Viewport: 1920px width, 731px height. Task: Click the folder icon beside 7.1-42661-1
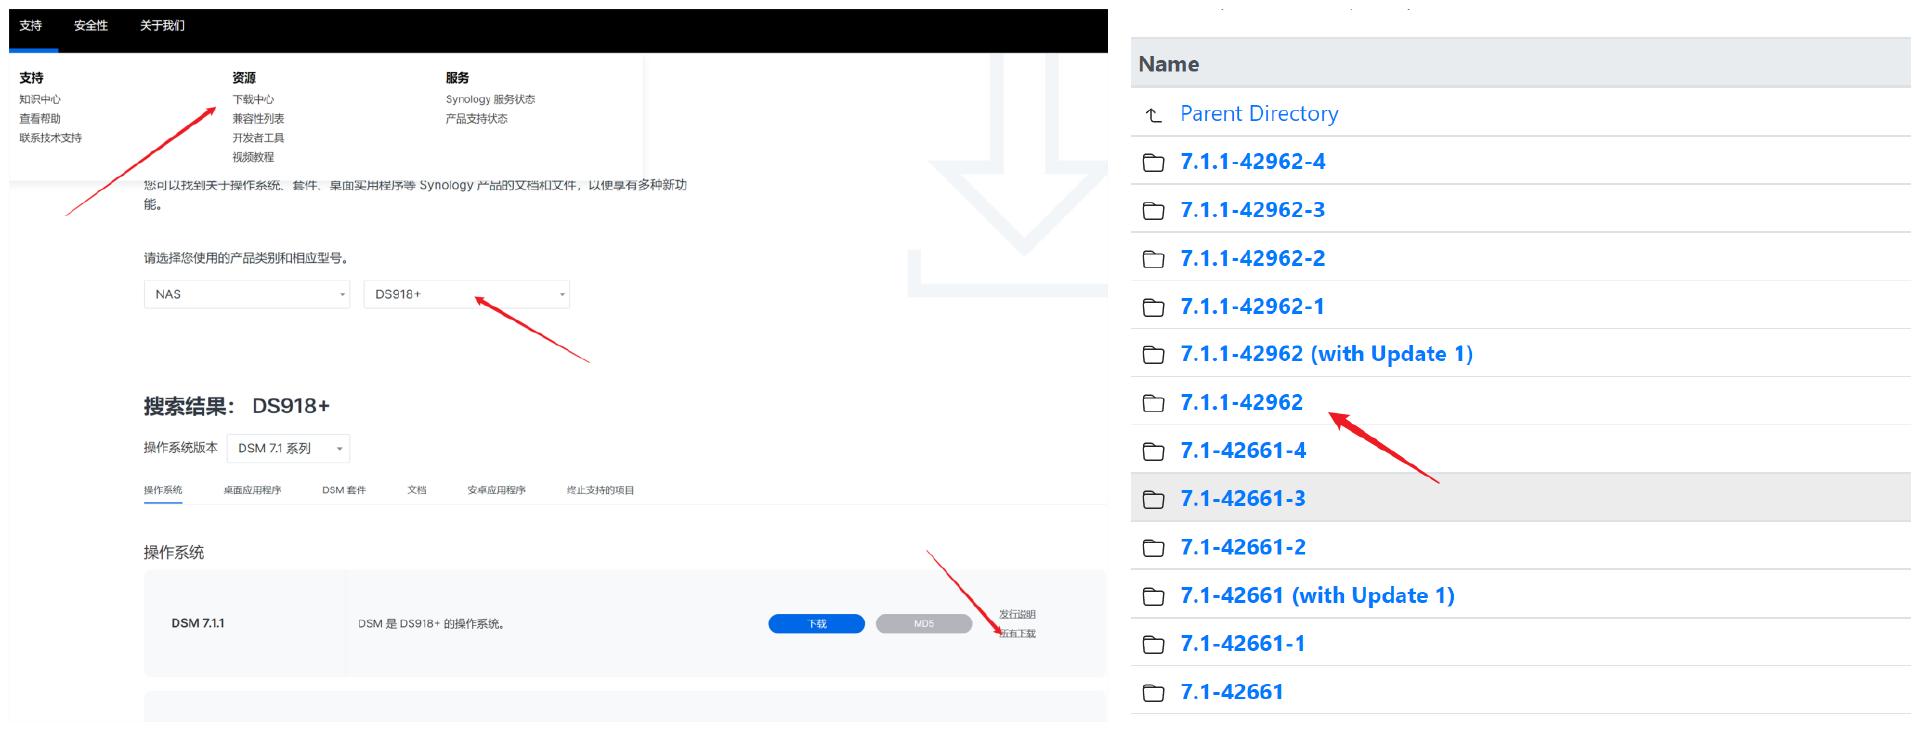[x=1153, y=644]
